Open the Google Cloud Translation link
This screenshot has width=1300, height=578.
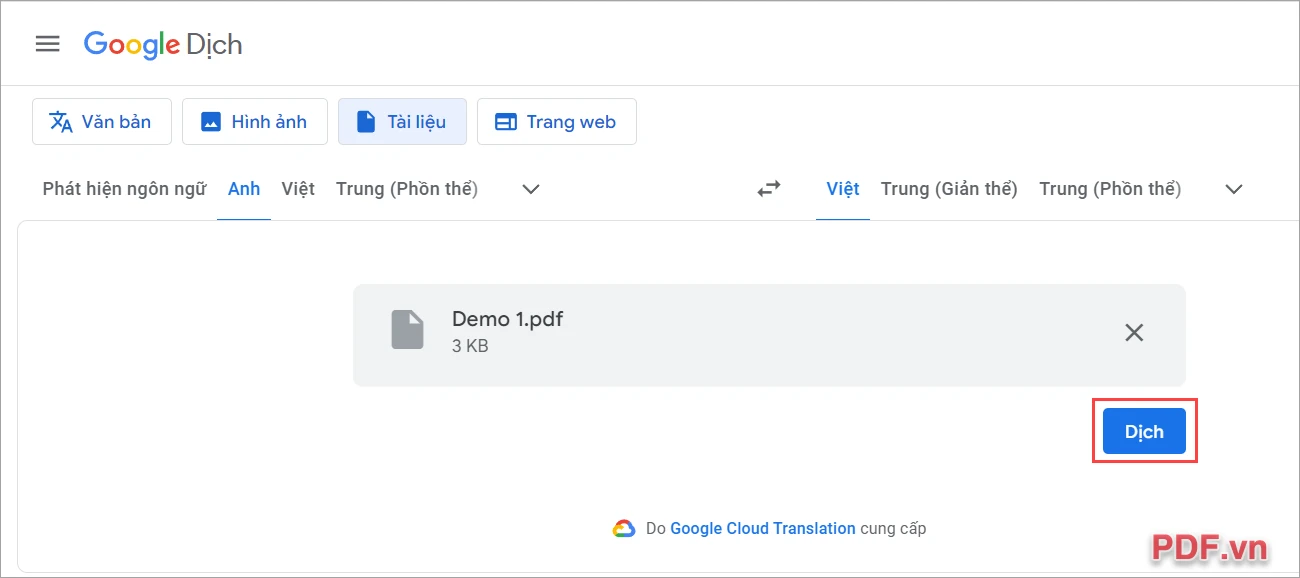[763, 528]
